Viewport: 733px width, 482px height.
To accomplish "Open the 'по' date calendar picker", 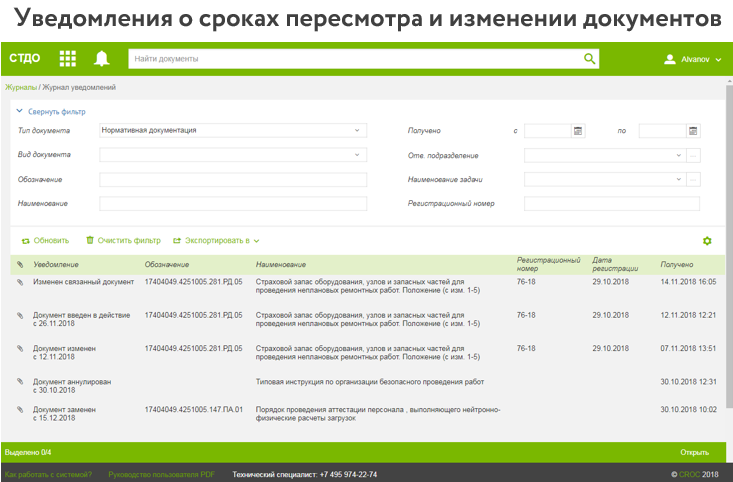I will point(693,131).
